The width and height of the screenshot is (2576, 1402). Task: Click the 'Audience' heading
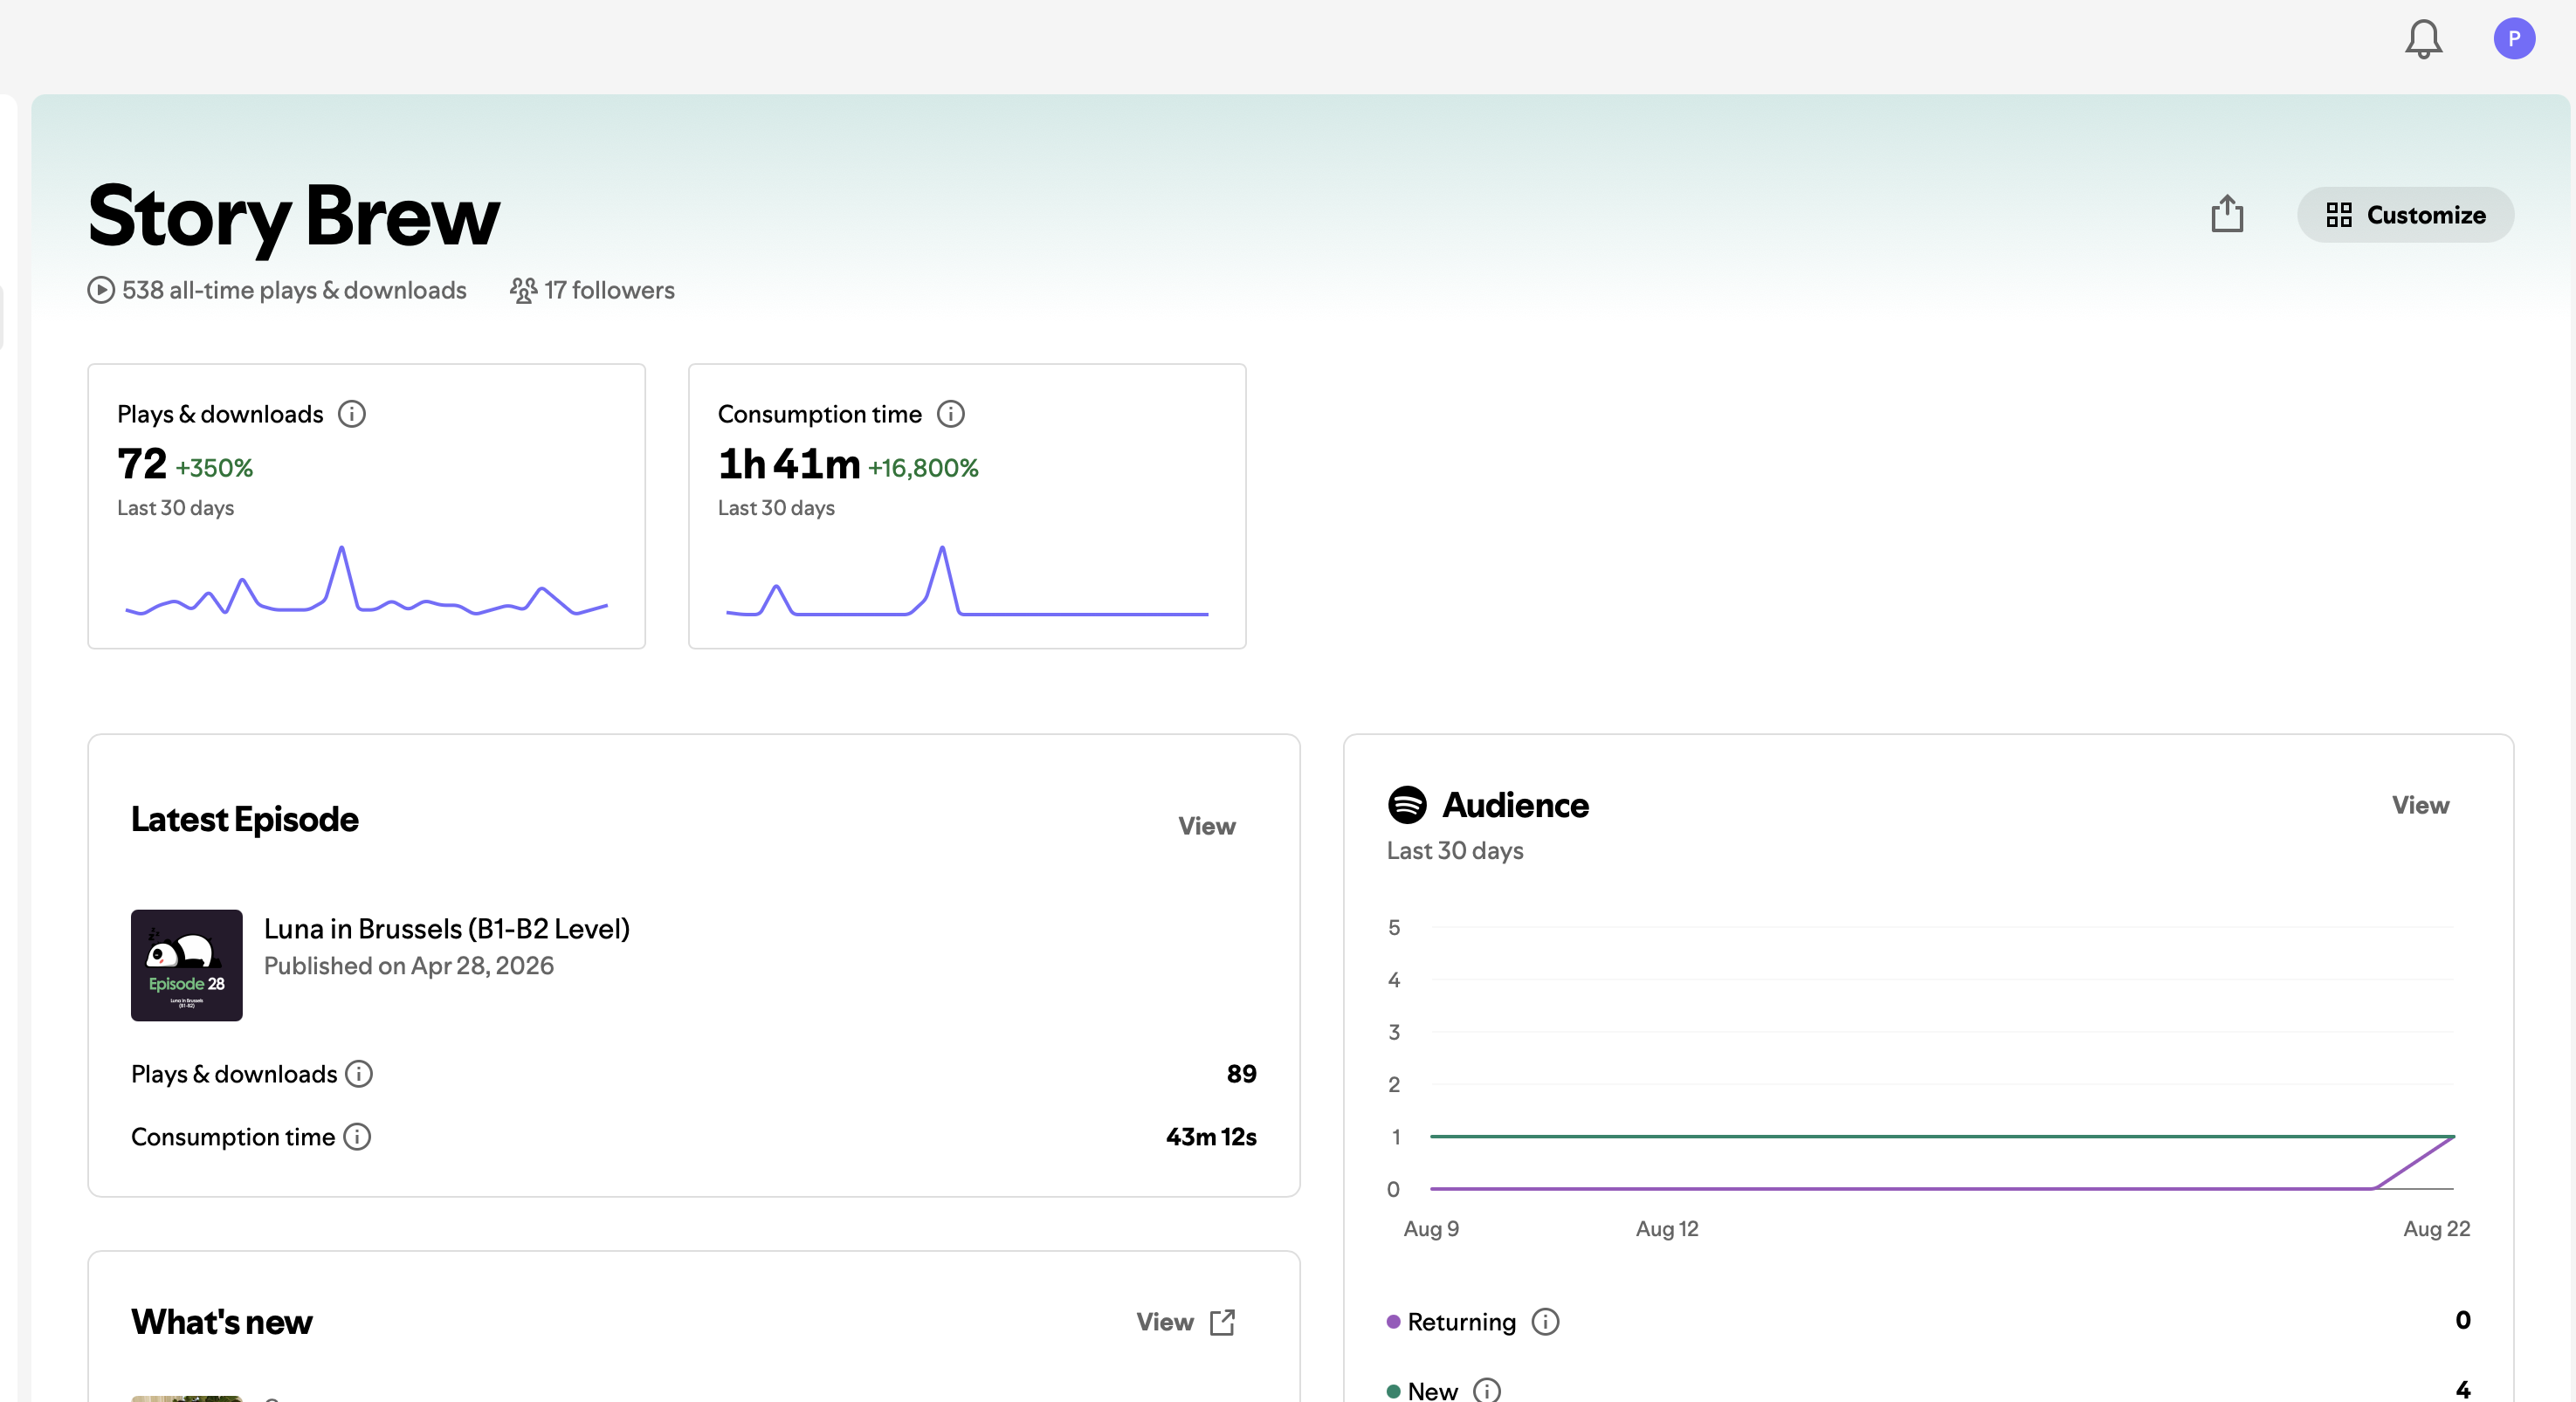click(x=1515, y=805)
